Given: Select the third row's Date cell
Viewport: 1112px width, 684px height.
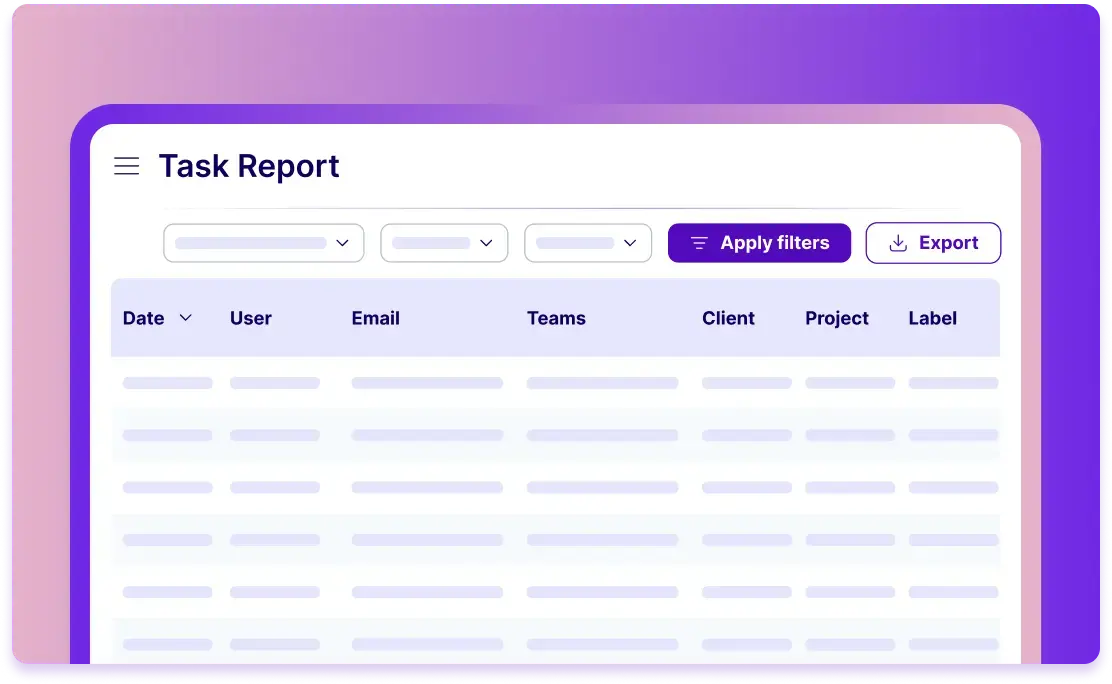Looking at the screenshot, I should (167, 487).
